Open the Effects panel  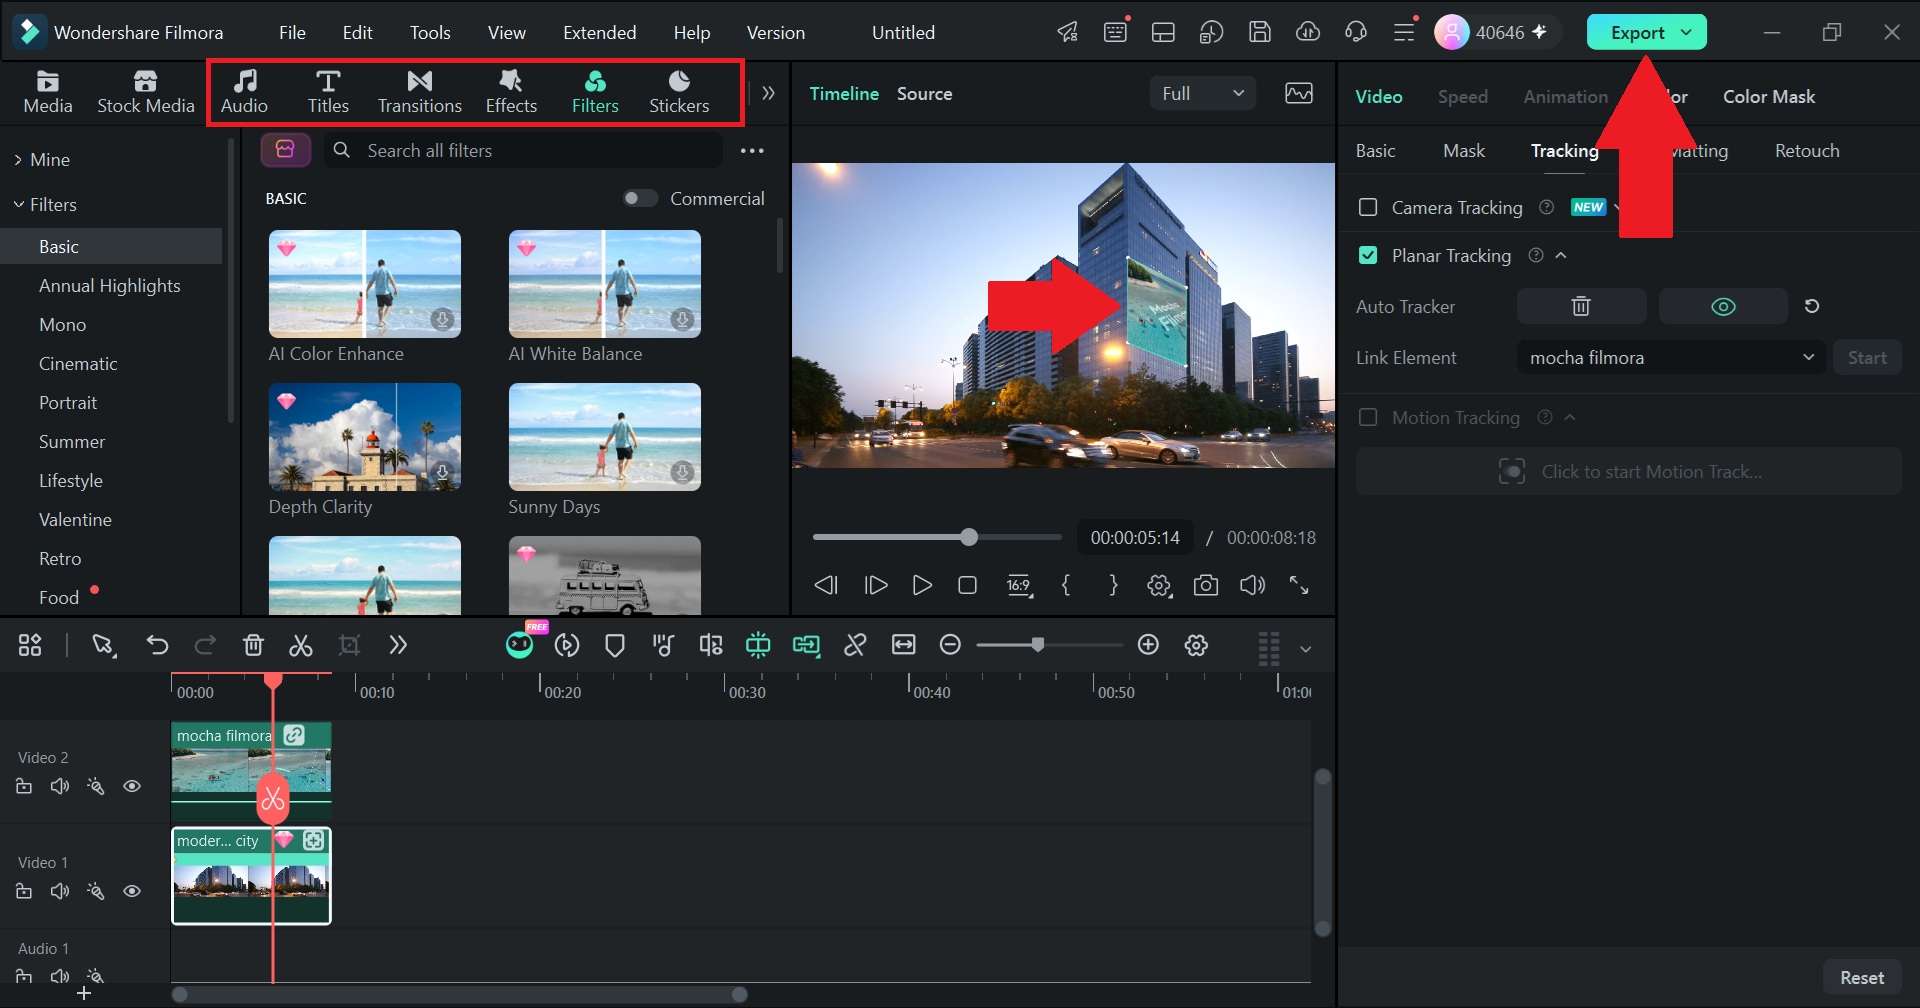pos(511,92)
